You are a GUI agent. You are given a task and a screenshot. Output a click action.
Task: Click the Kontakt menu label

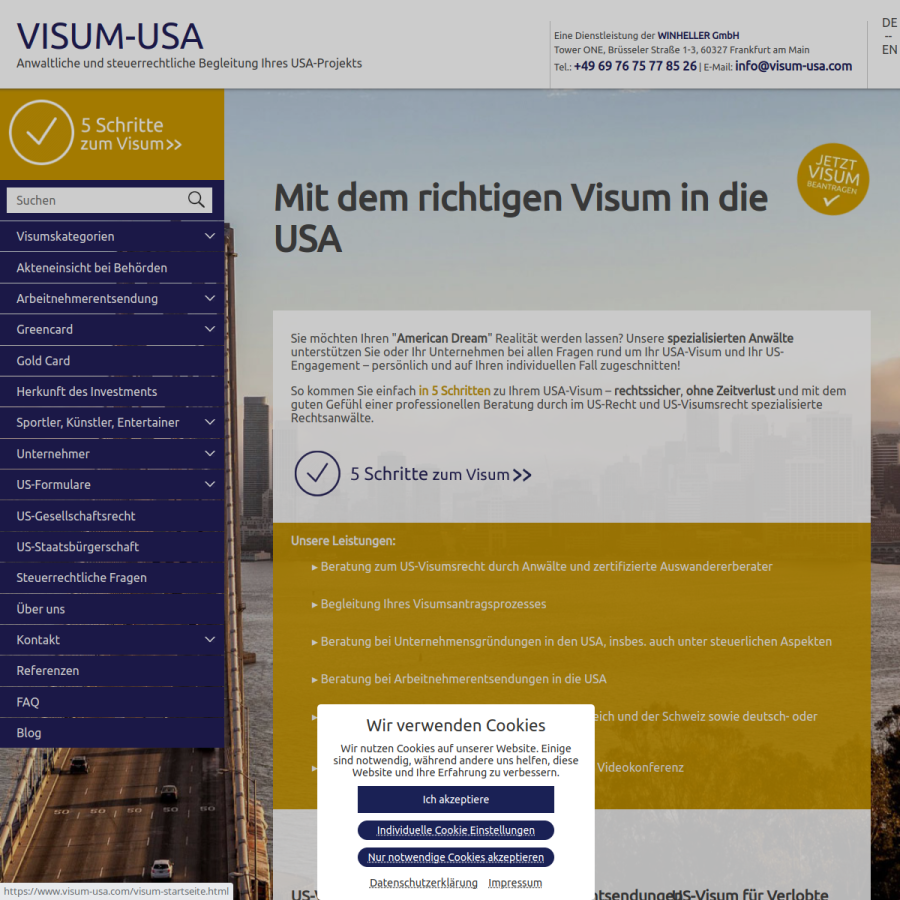(38, 640)
